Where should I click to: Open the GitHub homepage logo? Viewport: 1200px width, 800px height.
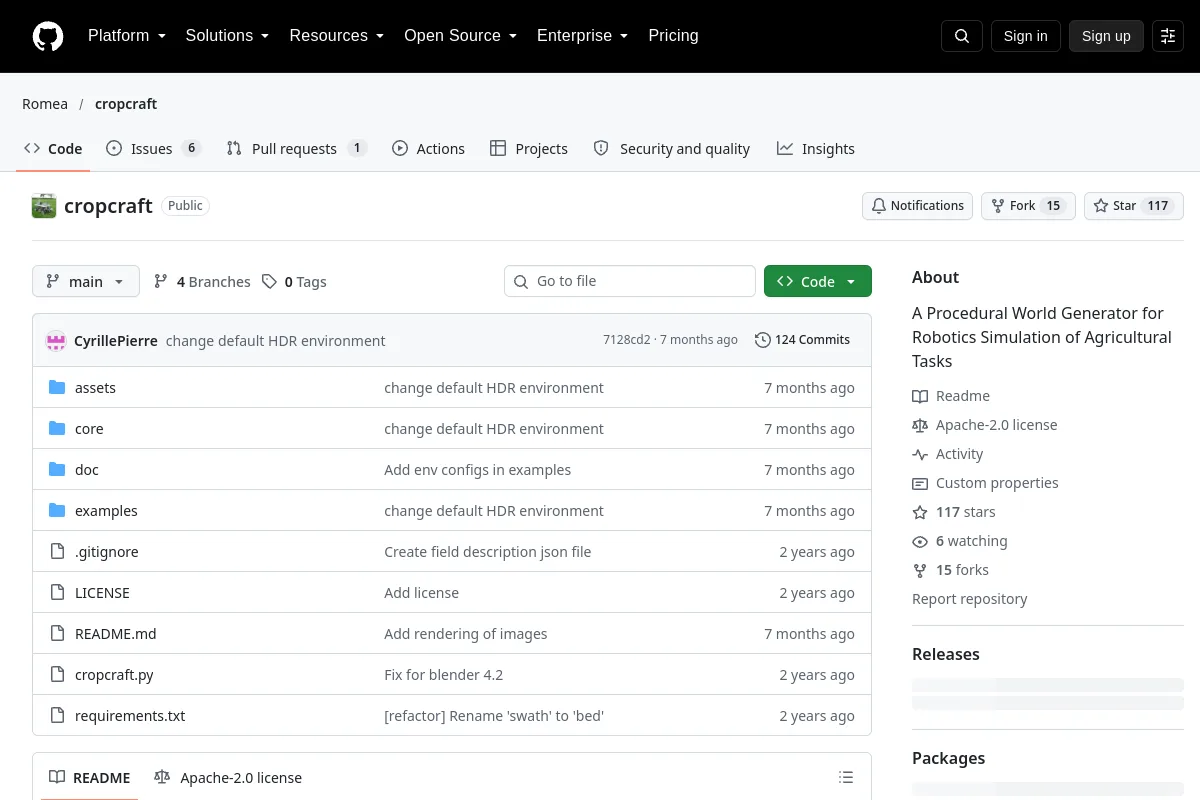48,36
